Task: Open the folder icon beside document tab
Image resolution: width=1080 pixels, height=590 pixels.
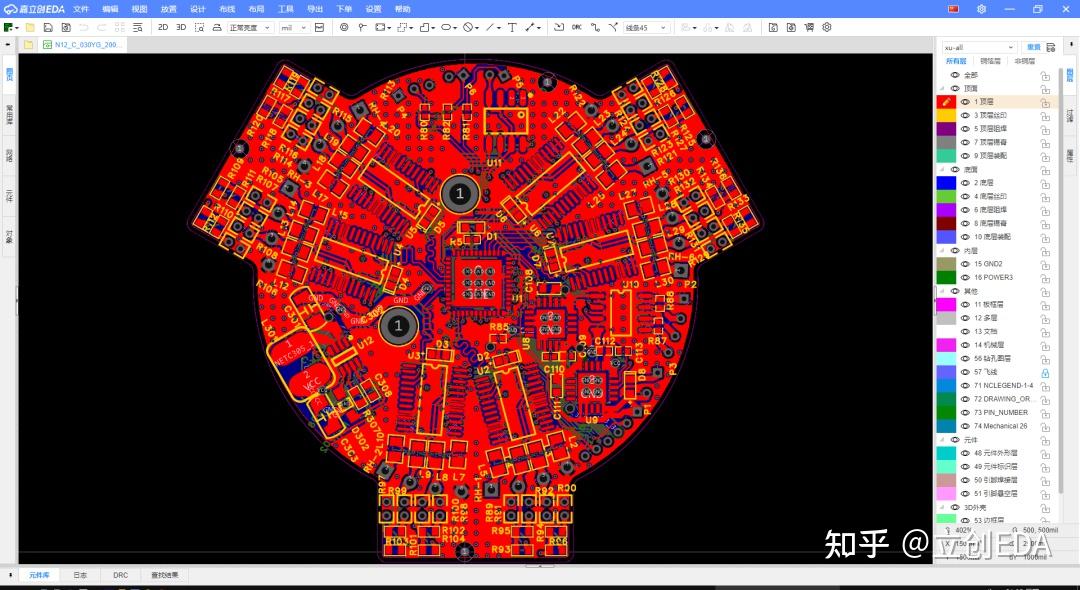Action: [x=28, y=45]
